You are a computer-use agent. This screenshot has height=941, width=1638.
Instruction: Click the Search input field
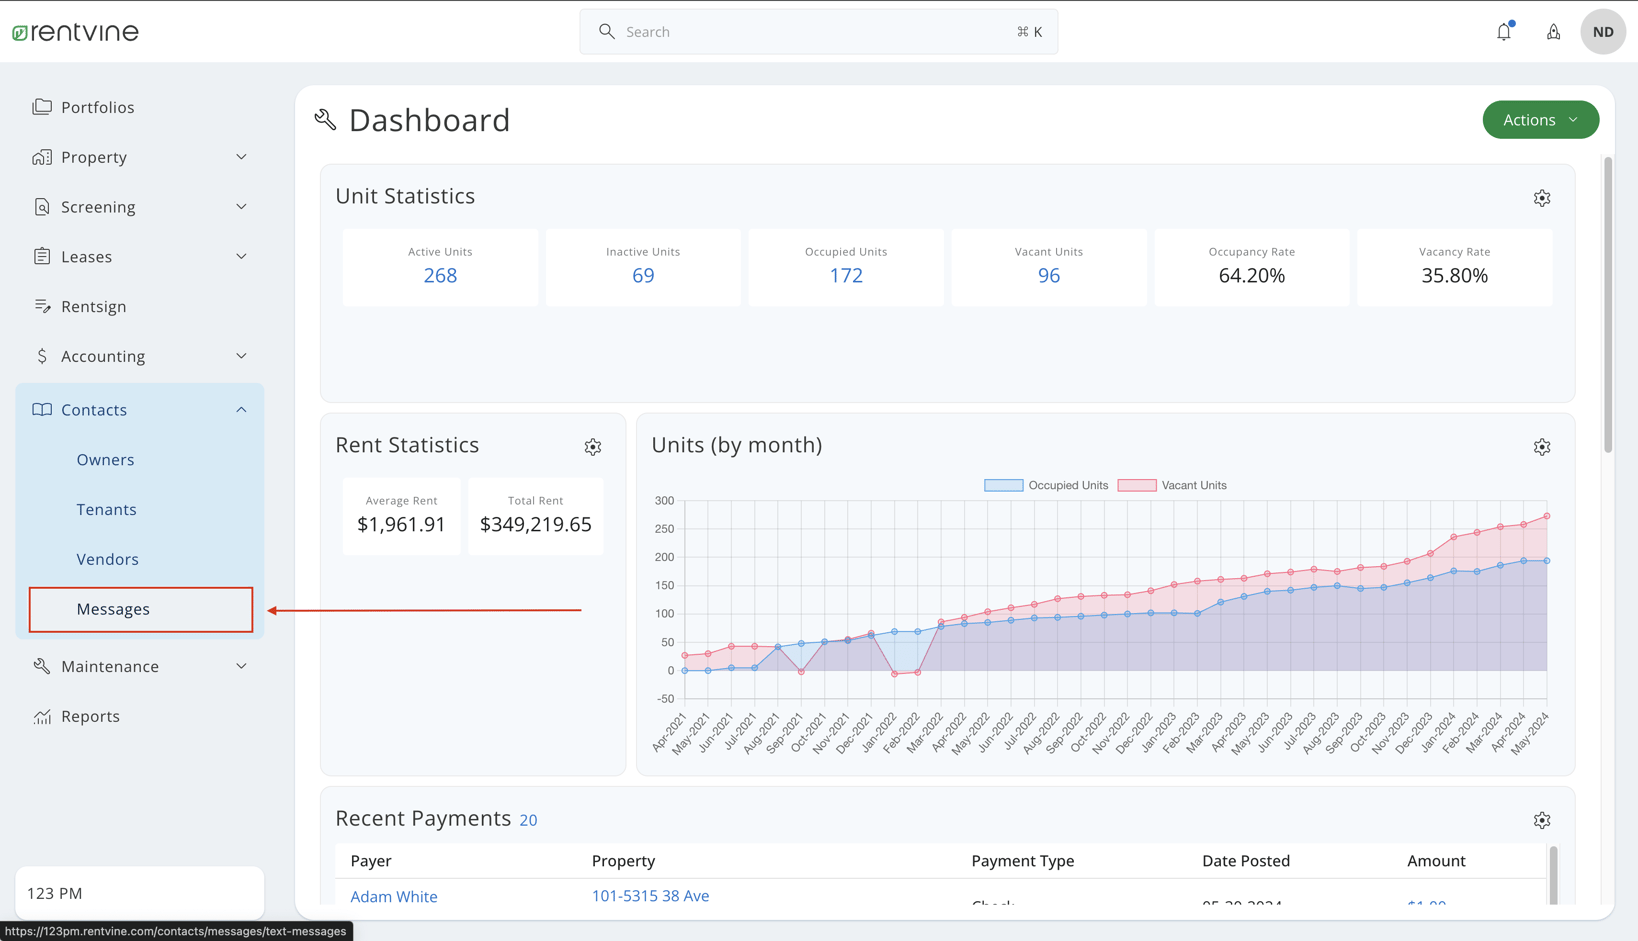coord(818,32)
